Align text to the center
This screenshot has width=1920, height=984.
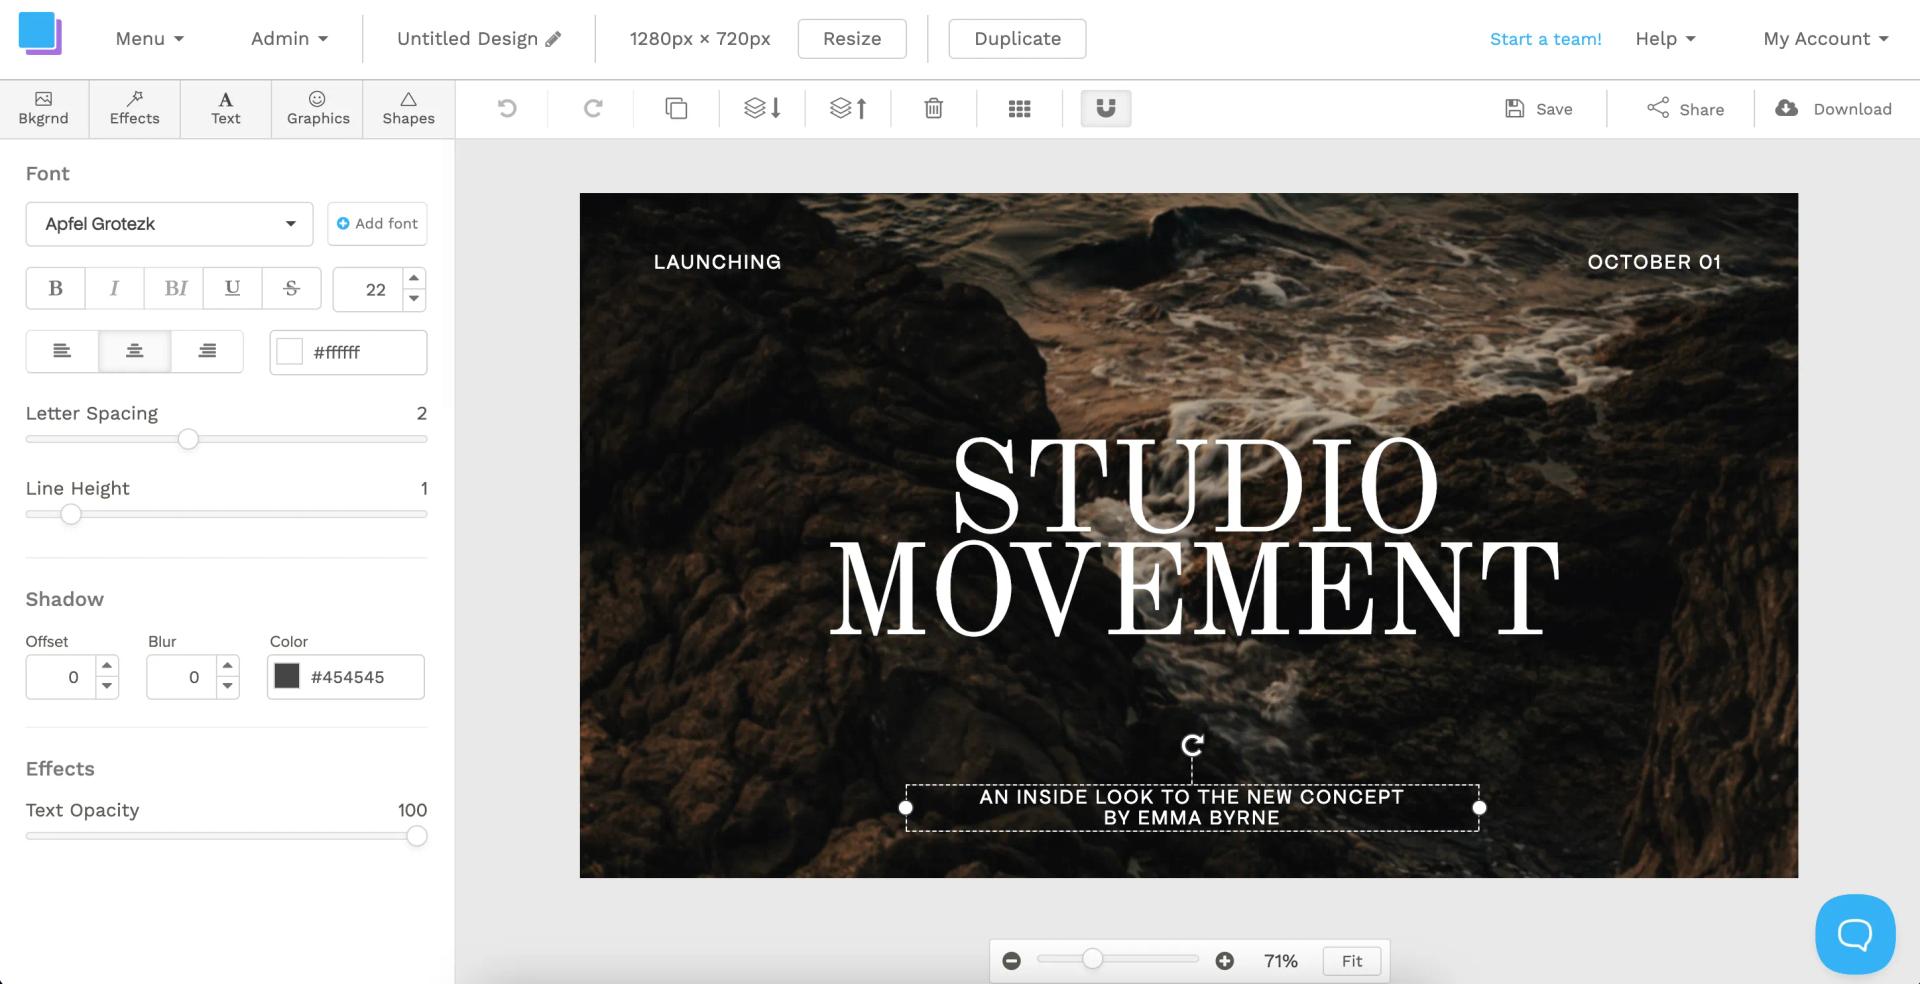point(134,351)
